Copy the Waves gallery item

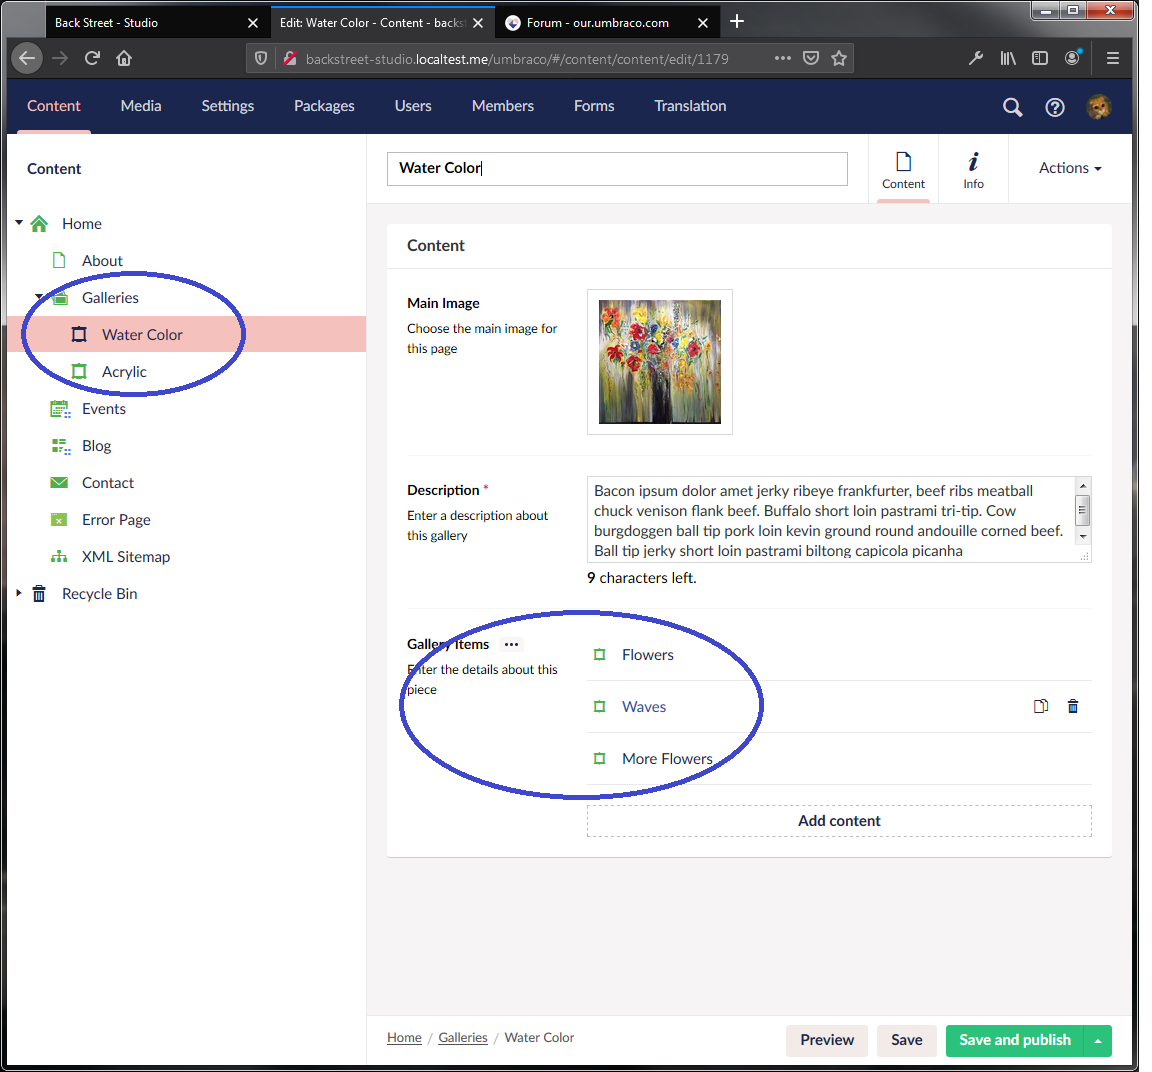[1041, 707]
